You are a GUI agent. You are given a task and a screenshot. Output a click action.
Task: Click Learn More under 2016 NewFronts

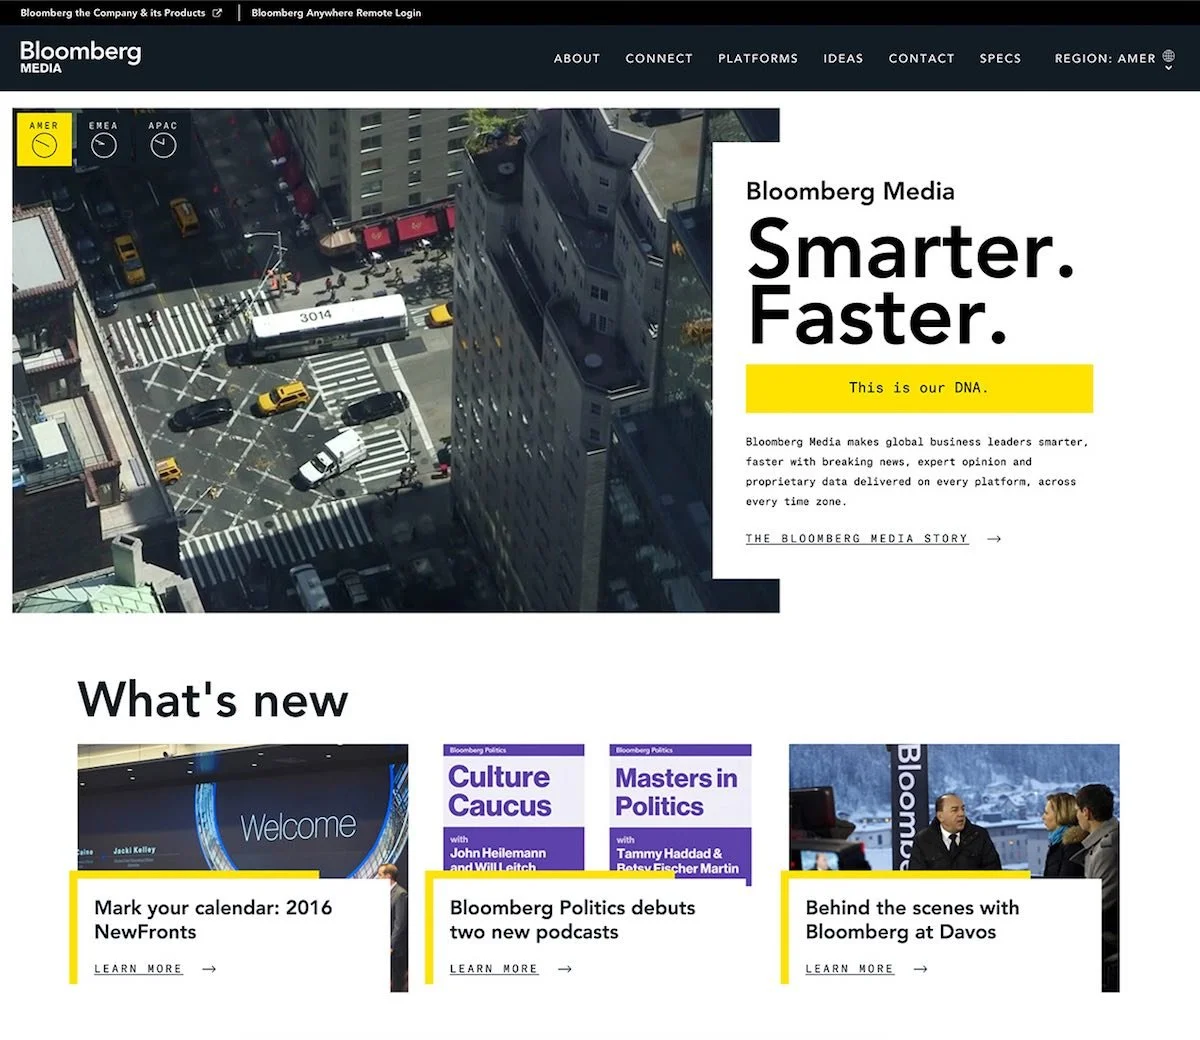tap(138, 968)
